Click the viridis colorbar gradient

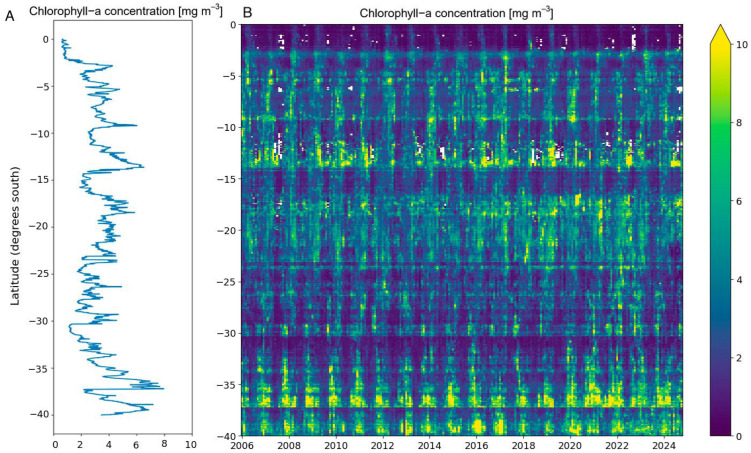pos(720,239)
